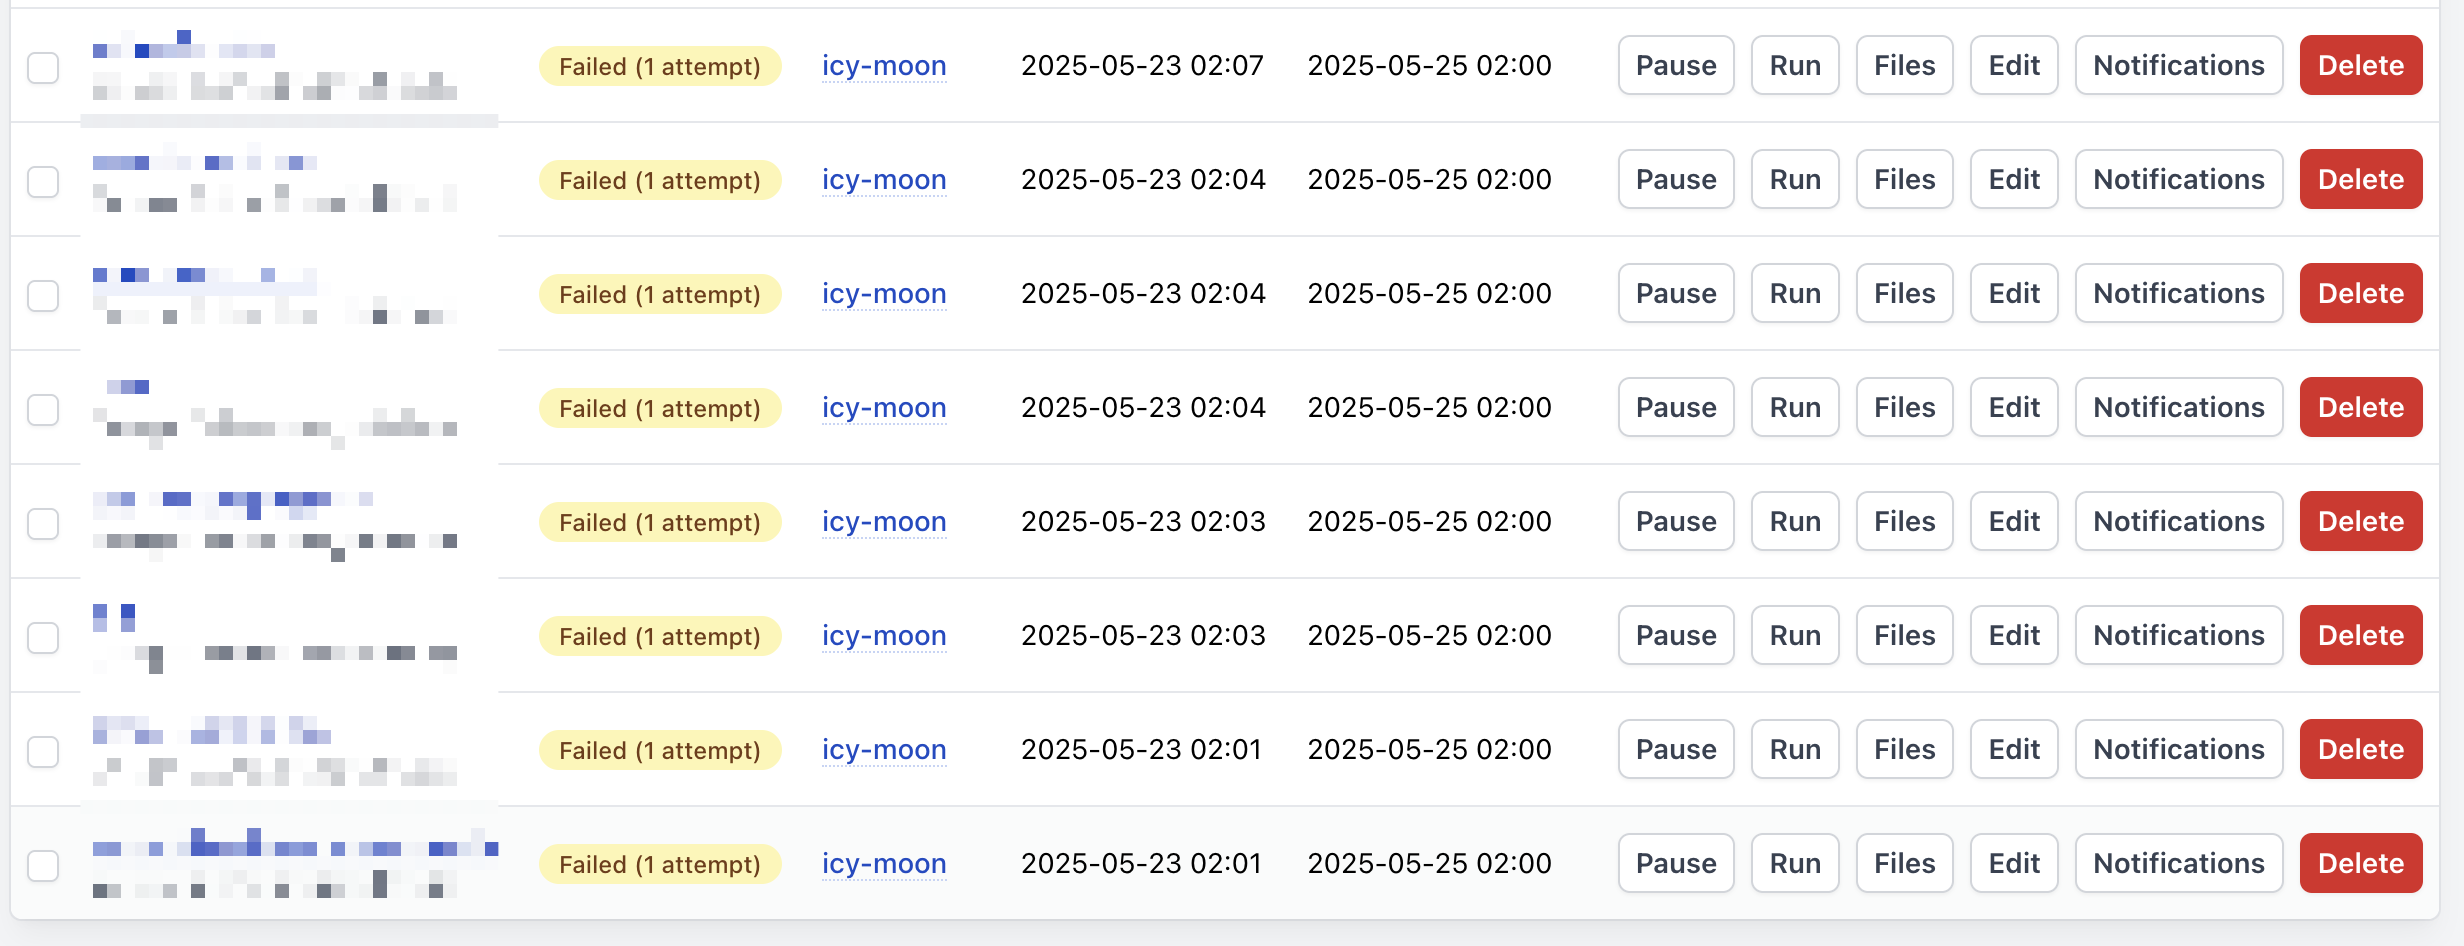Open Files for the 02:04 top row job

pos(1903,179)
